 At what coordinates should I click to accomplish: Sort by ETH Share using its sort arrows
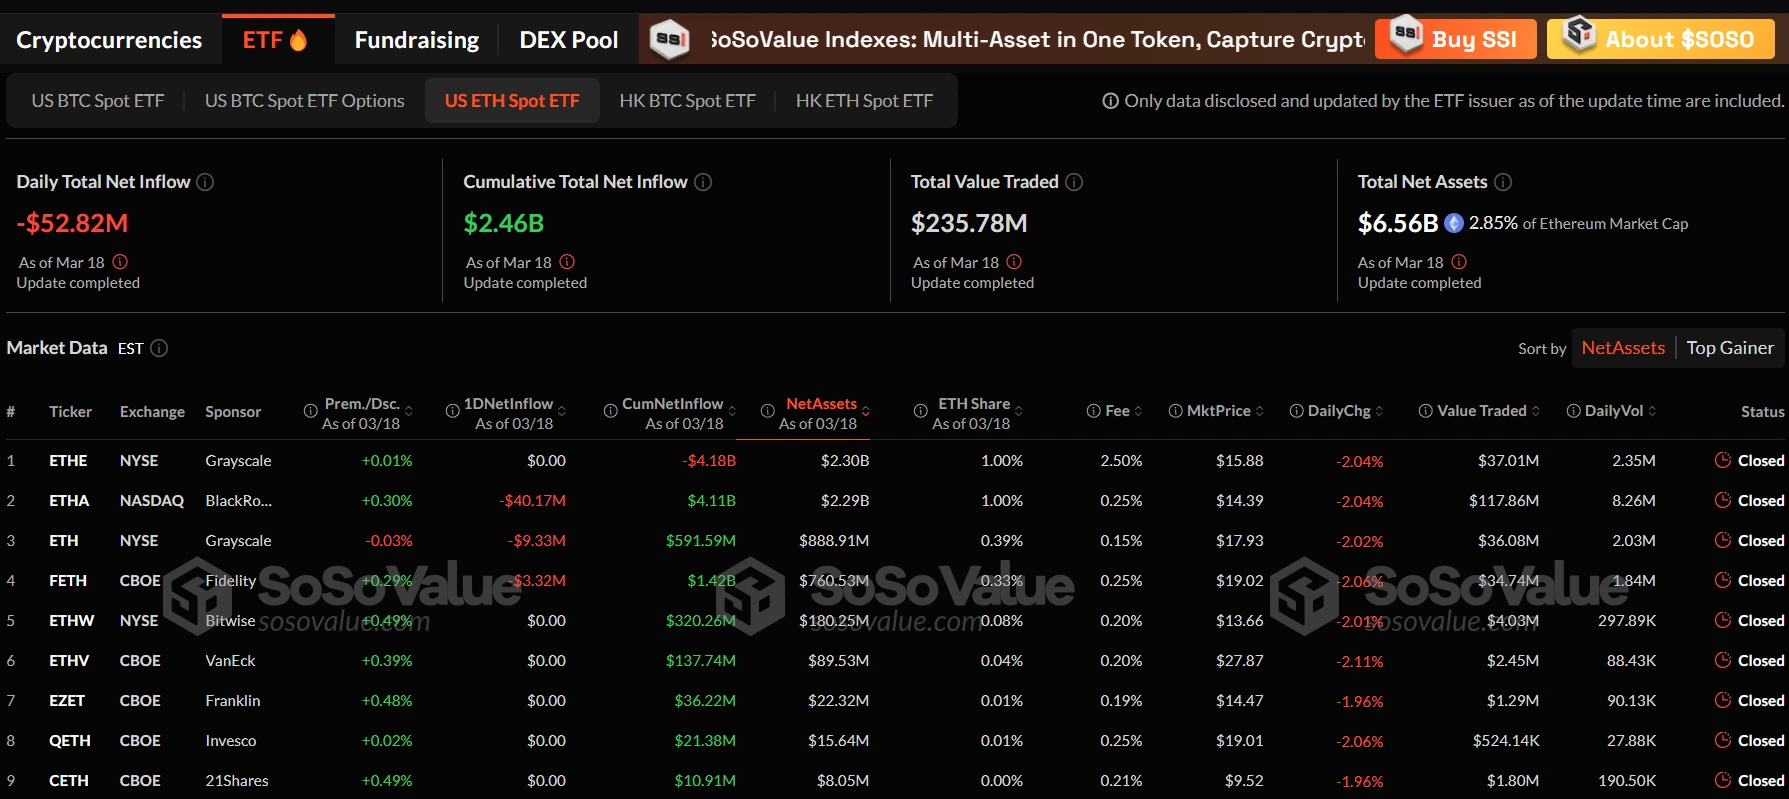coord(1019,411)
